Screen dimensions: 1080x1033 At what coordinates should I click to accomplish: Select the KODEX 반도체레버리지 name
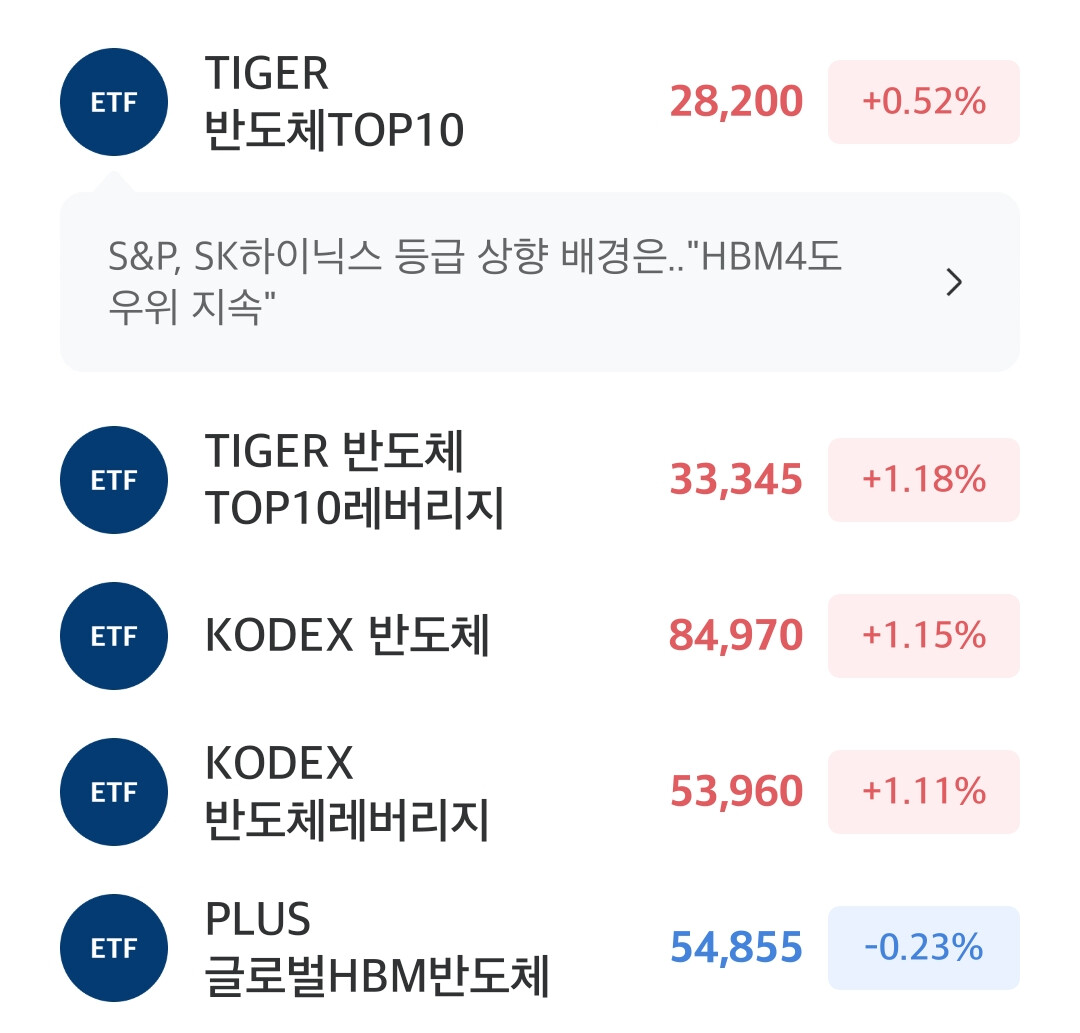coord(347,792)
